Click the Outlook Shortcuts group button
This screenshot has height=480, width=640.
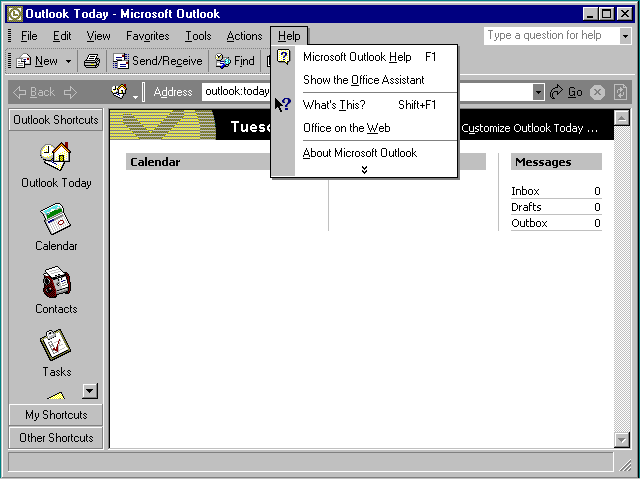tap(56, 120)
